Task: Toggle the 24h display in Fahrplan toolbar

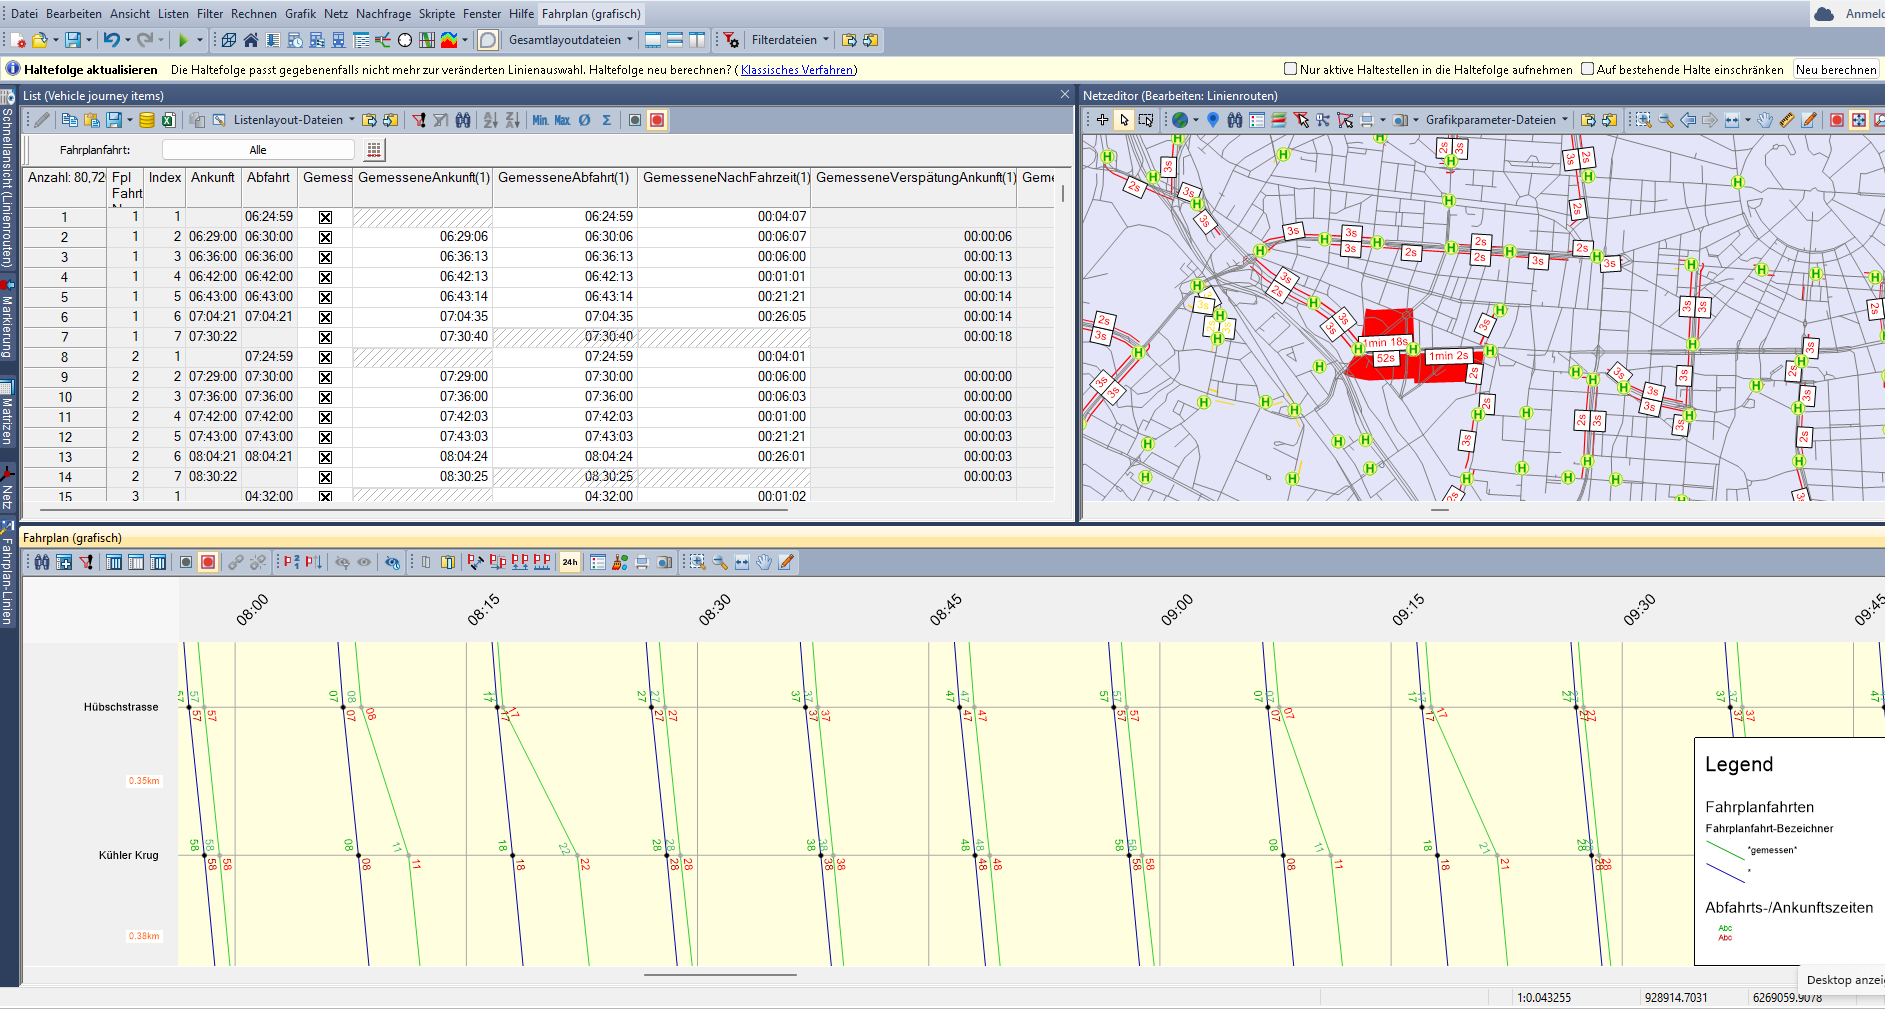Action: click(x=570, y=562)
